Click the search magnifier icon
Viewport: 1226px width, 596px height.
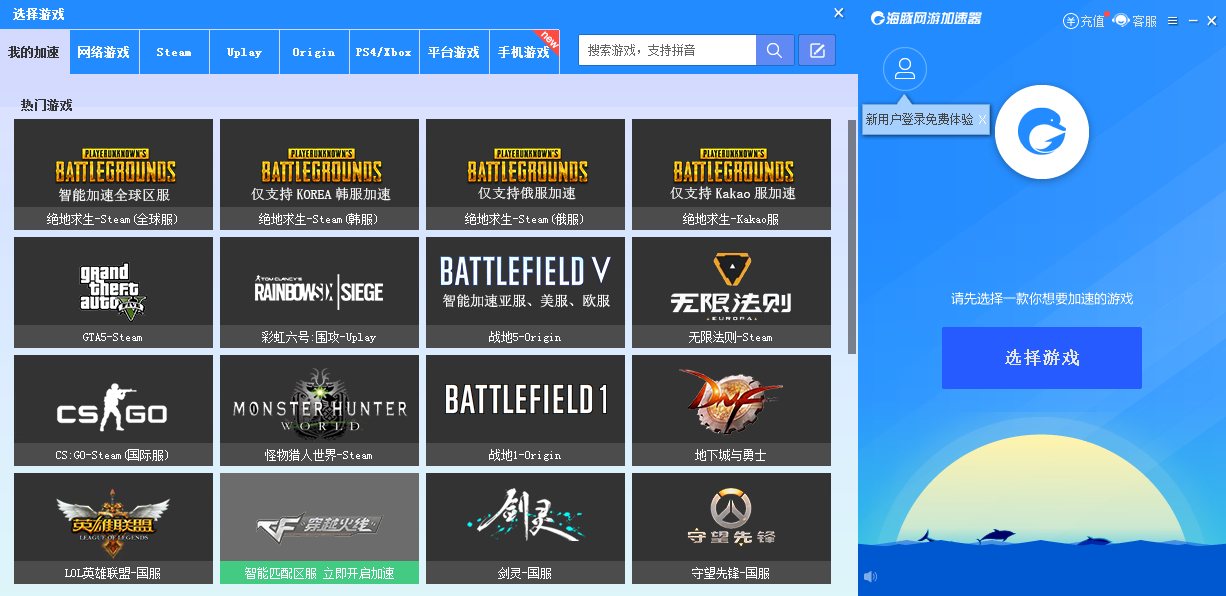pyautogui.click(x=775, y=50)
